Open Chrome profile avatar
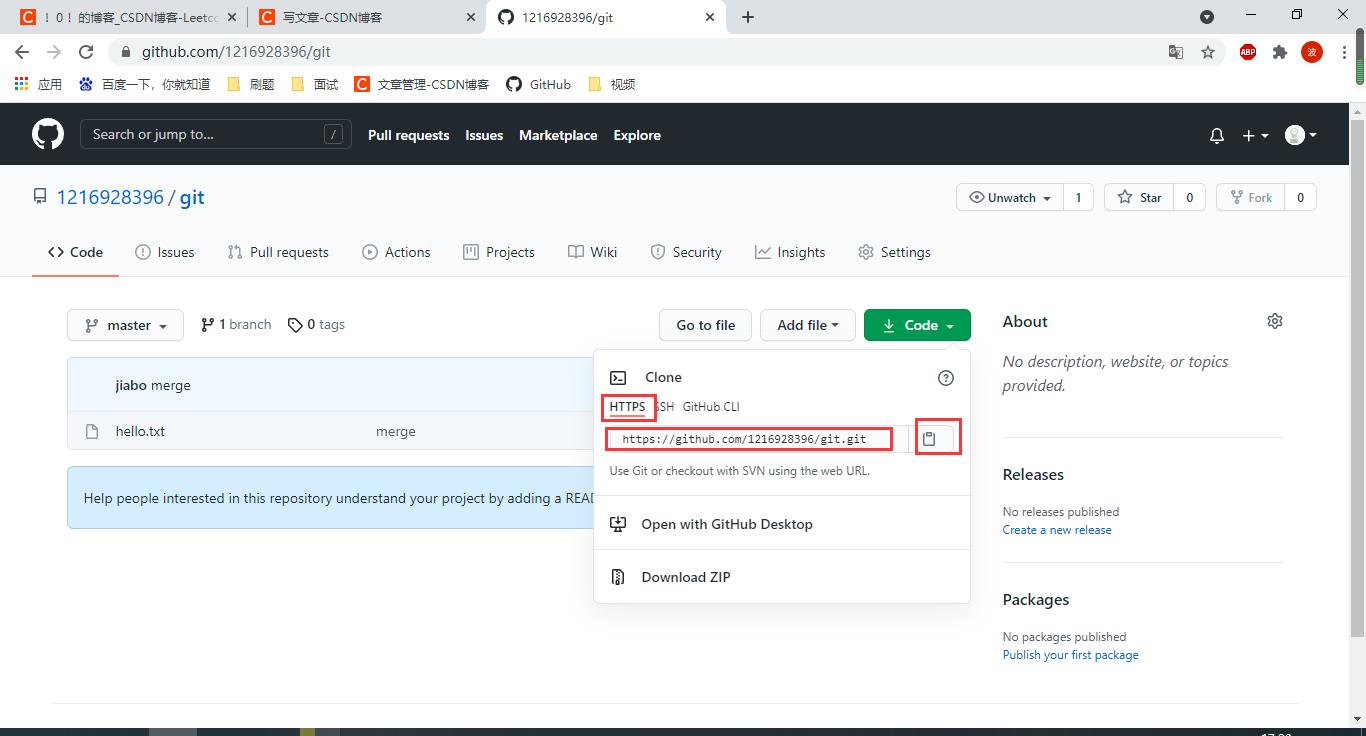Screen dimensions: 1366x736 click(x=1312, y=52)
